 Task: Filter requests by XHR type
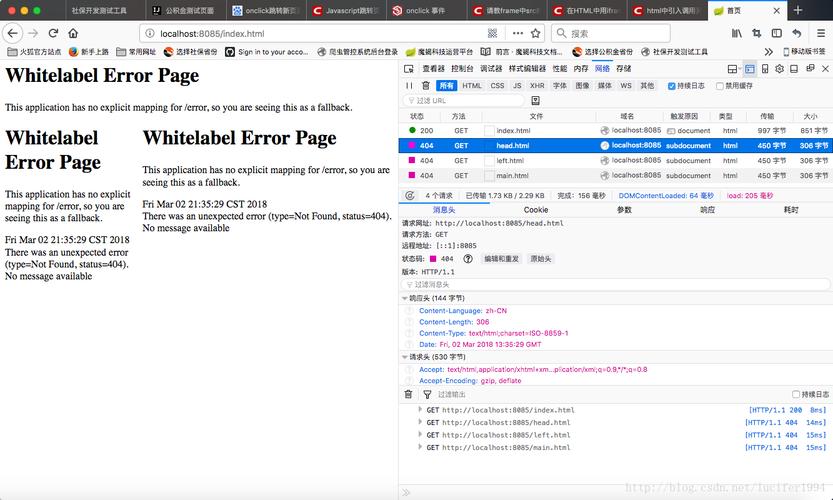pyautogui.click(x=537, y=86)
